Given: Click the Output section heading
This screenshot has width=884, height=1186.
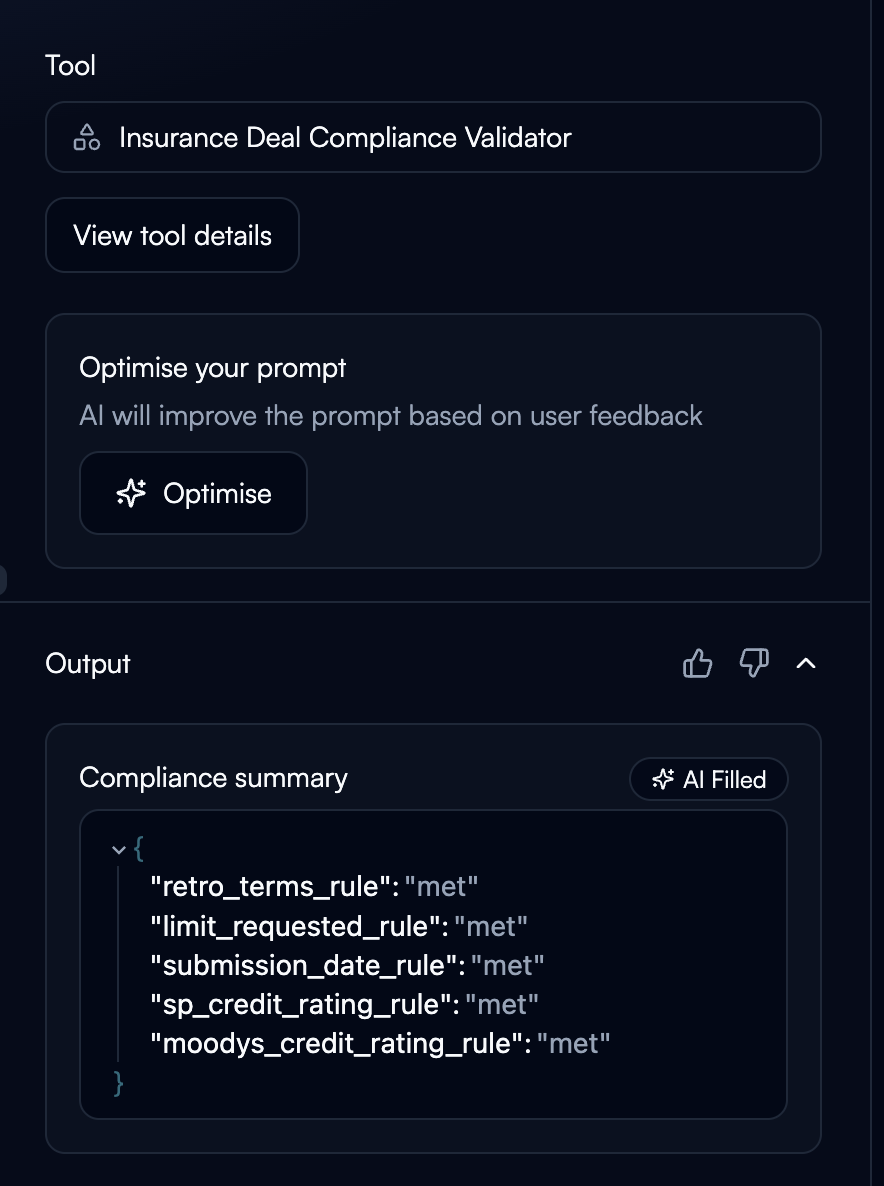Looking at the screenshot, I should tap(87, 662).
